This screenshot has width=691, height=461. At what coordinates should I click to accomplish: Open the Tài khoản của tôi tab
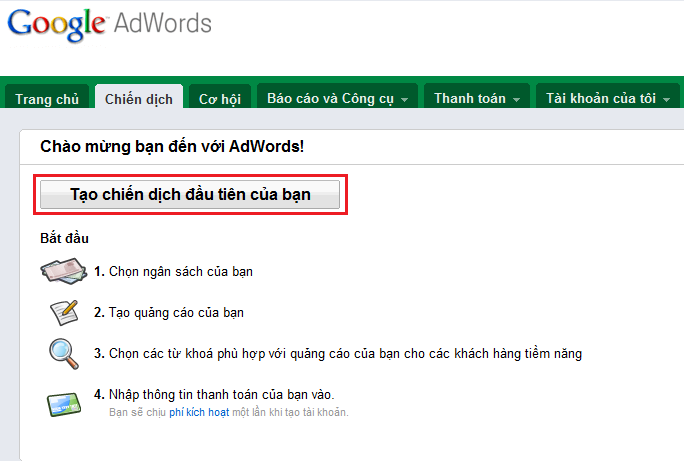608,98
